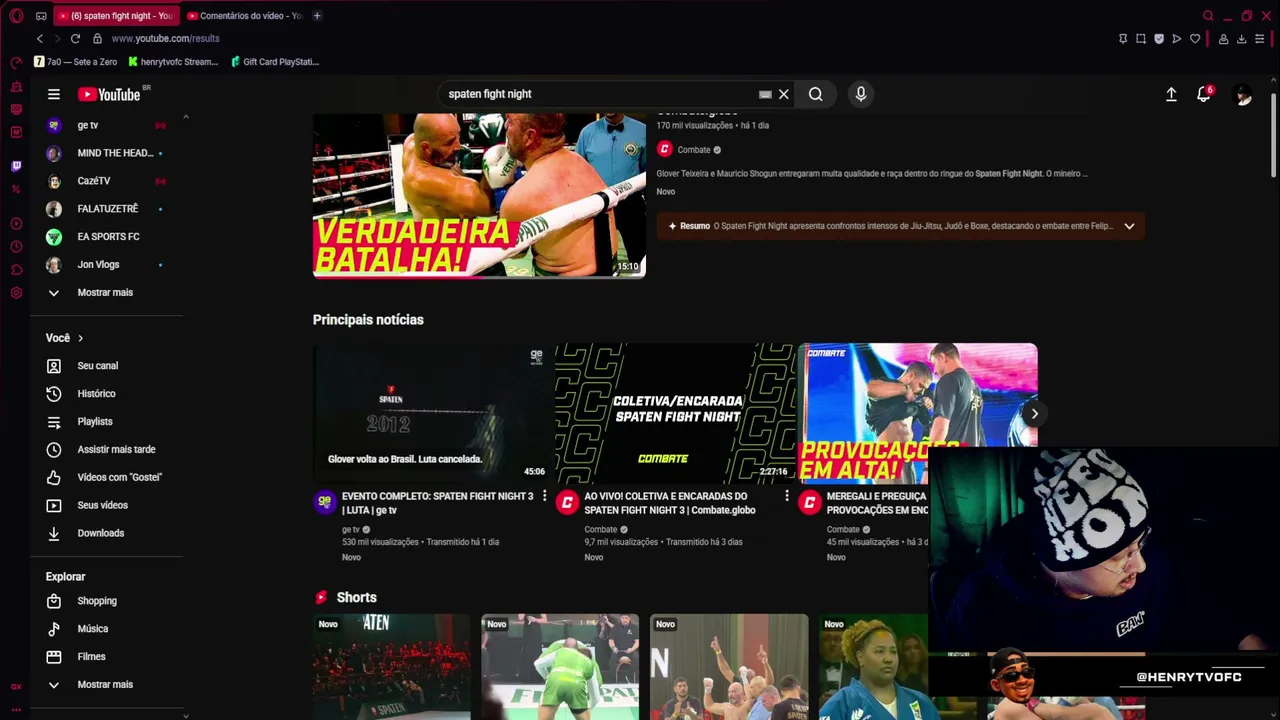Viewport: 1280px width, 720px height.
Task: Open tab search magnifier in title bar
Action: 1208,16
